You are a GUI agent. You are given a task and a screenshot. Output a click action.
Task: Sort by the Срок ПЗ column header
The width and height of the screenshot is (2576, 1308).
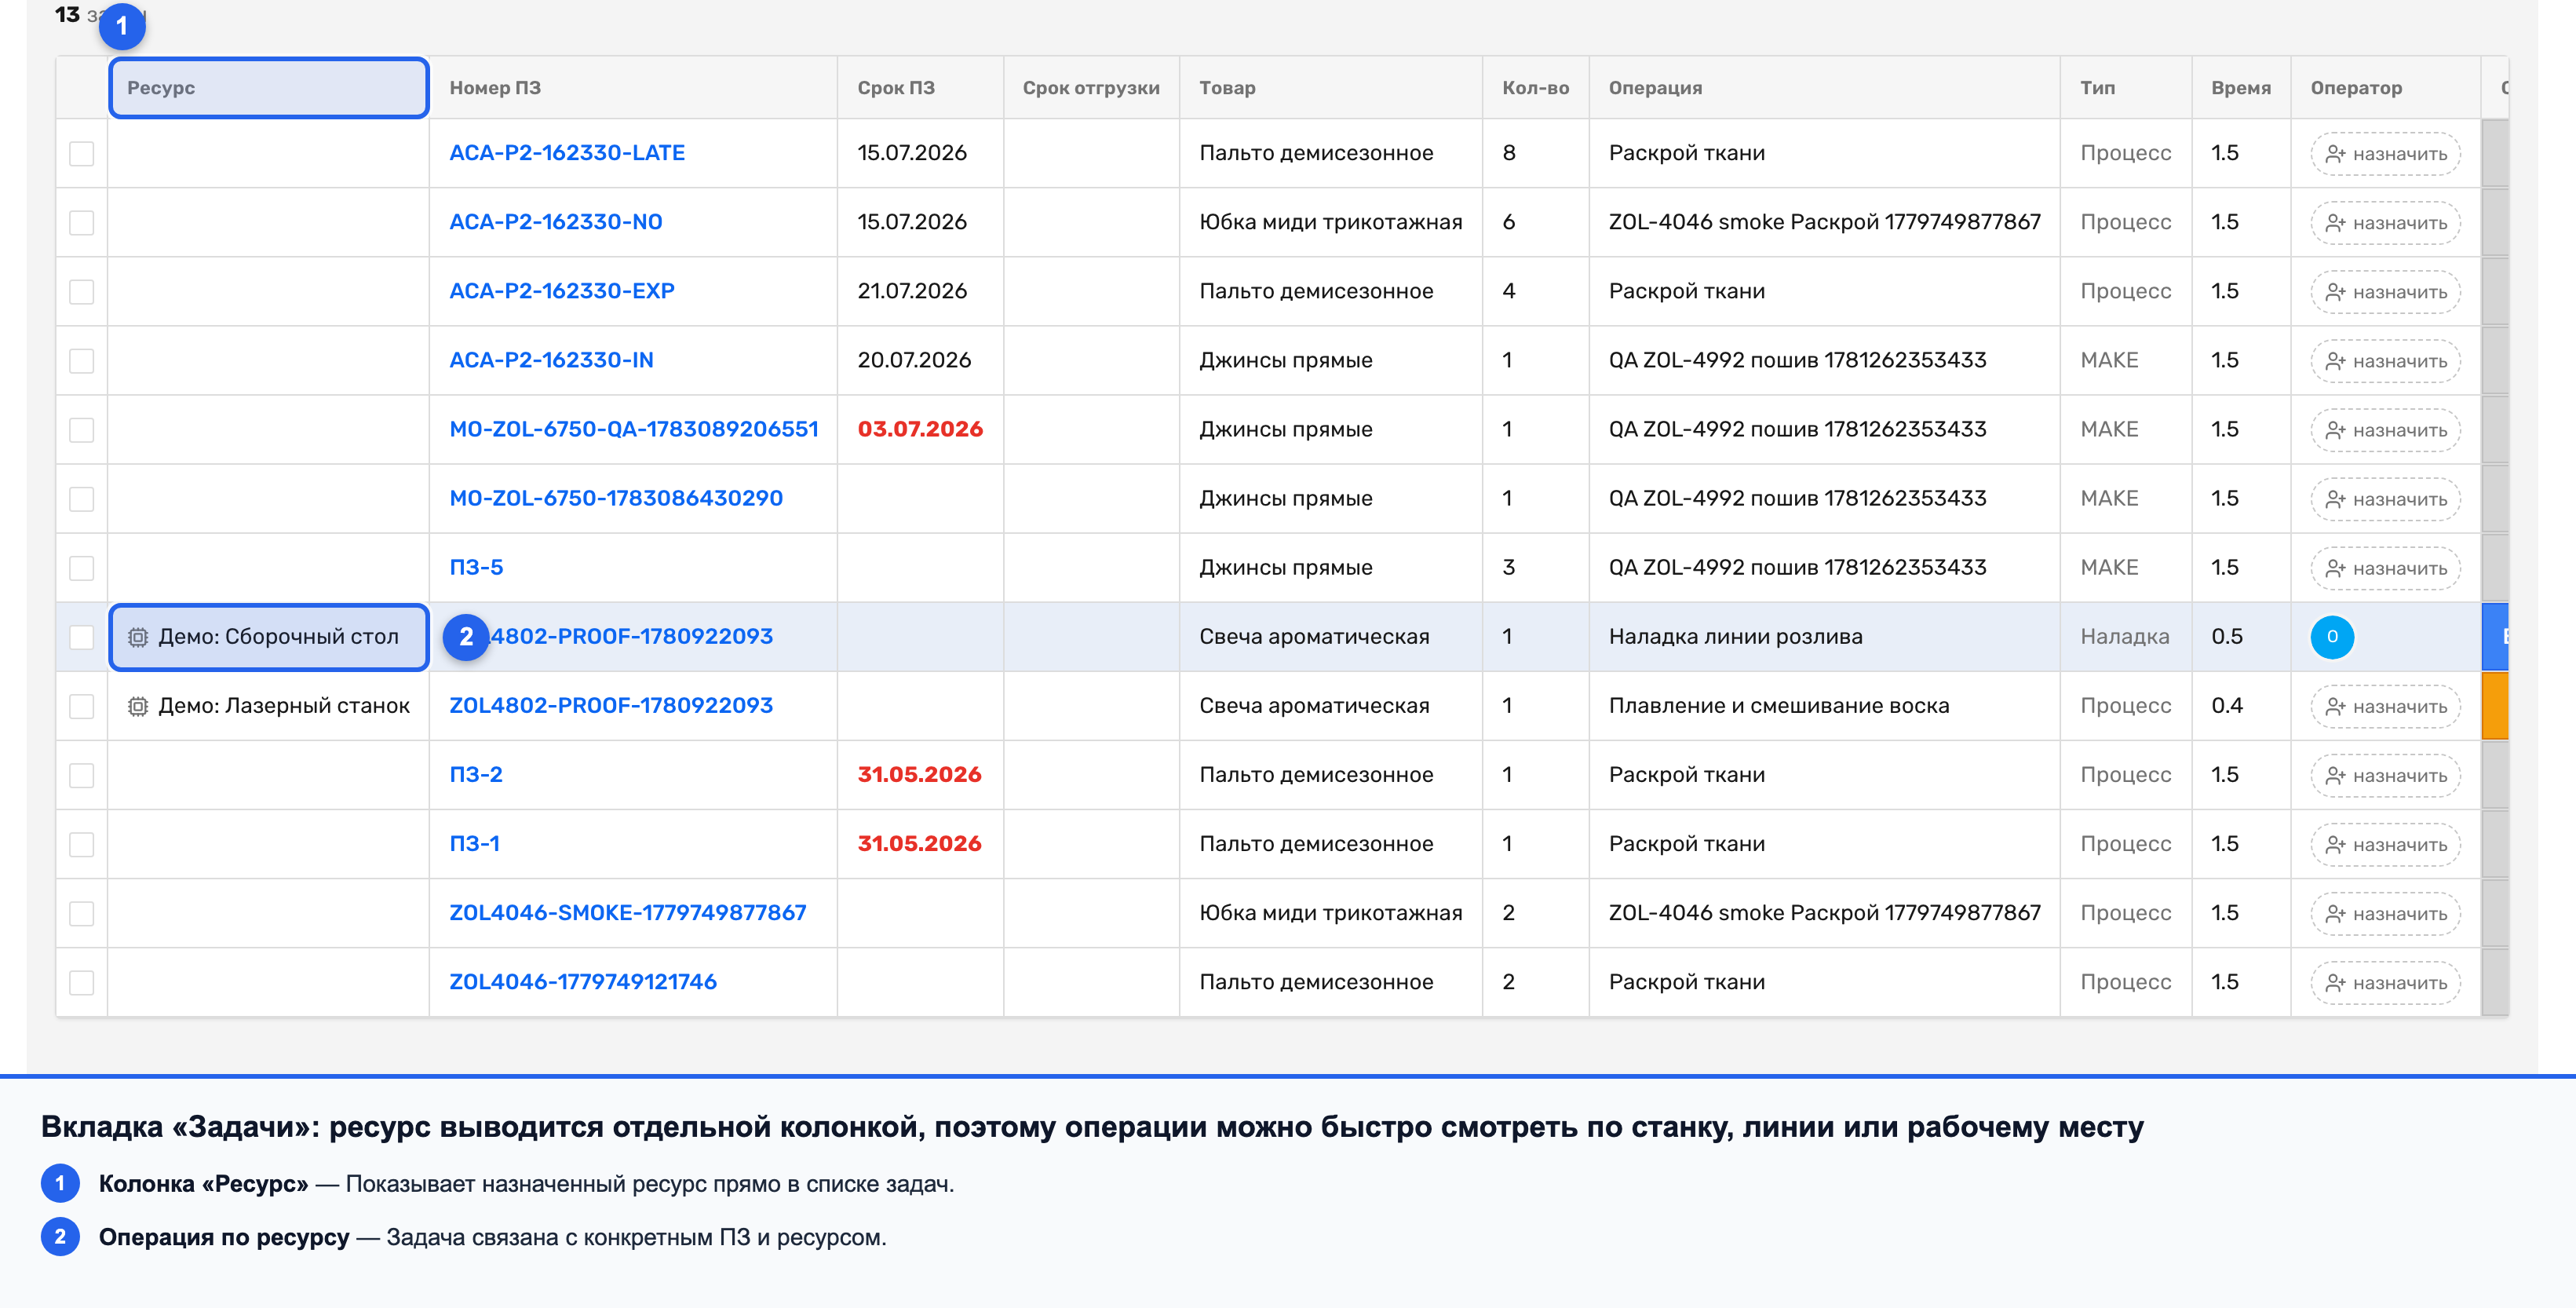896,88
